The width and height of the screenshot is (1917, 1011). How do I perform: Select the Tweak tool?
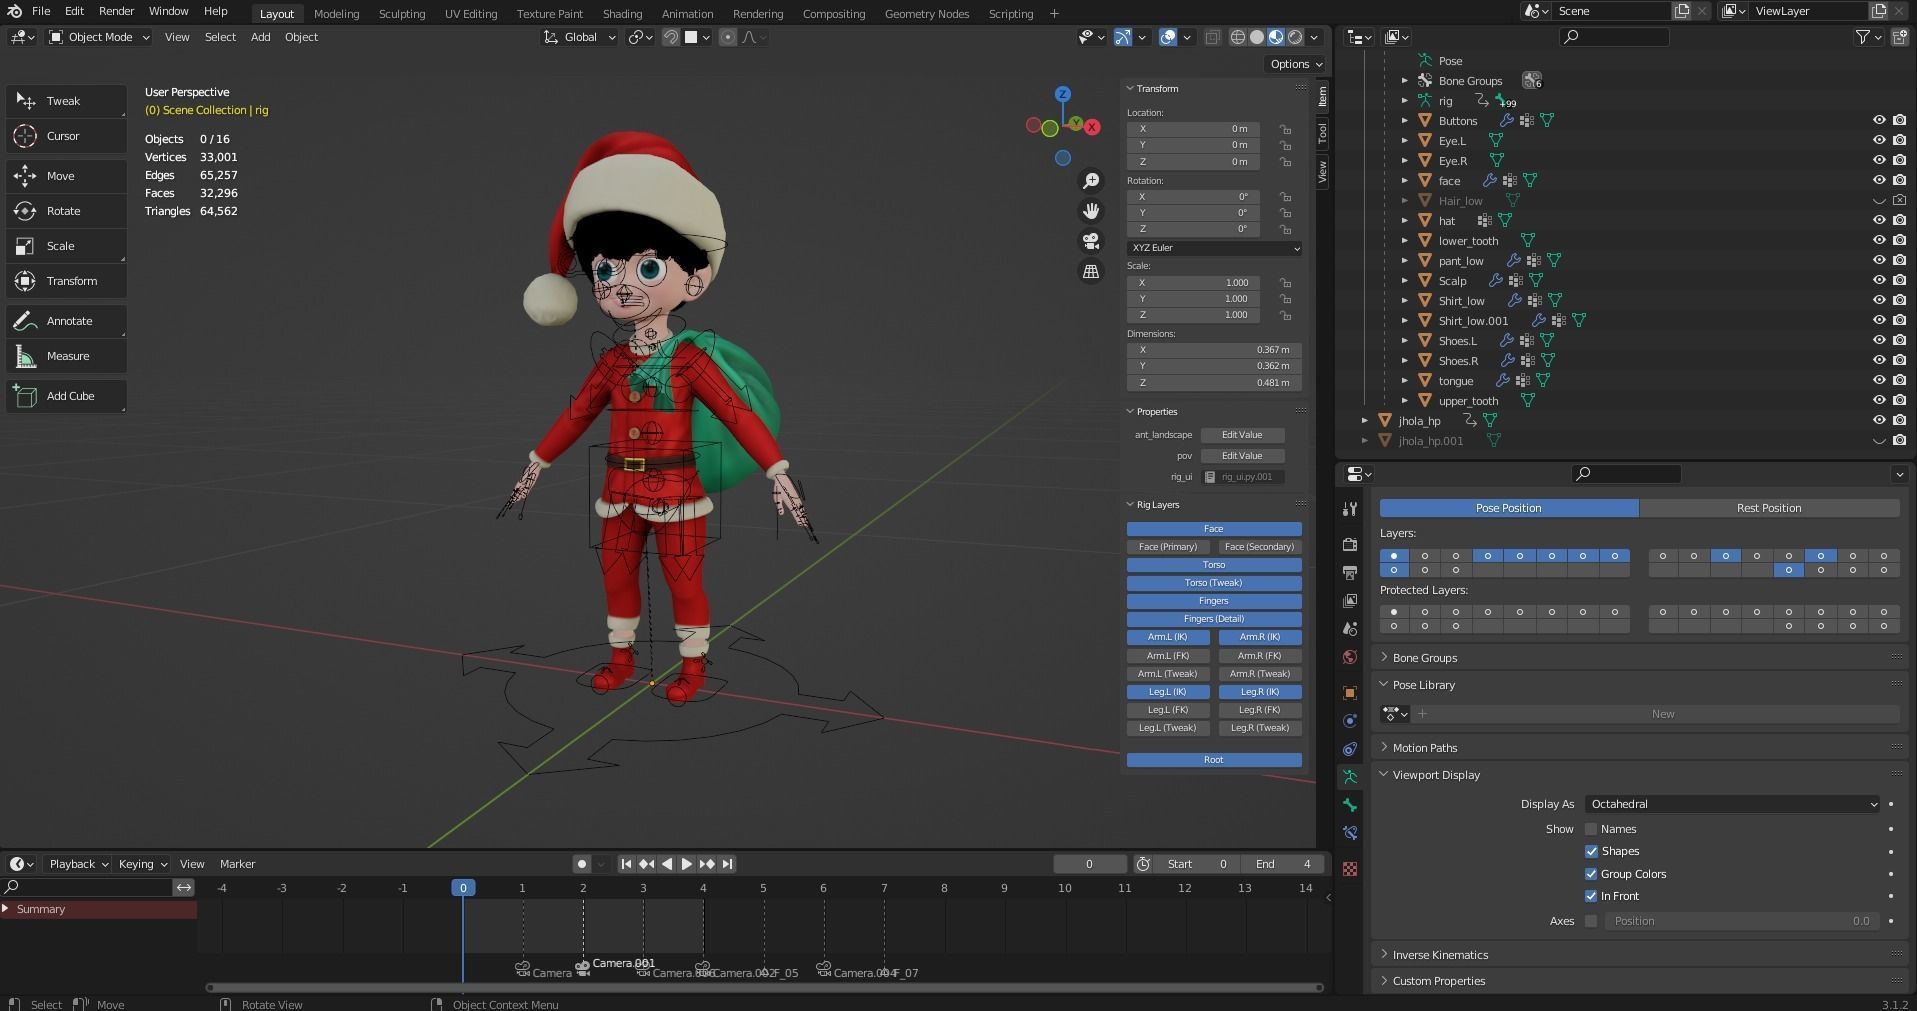click(x=66, y=101)
